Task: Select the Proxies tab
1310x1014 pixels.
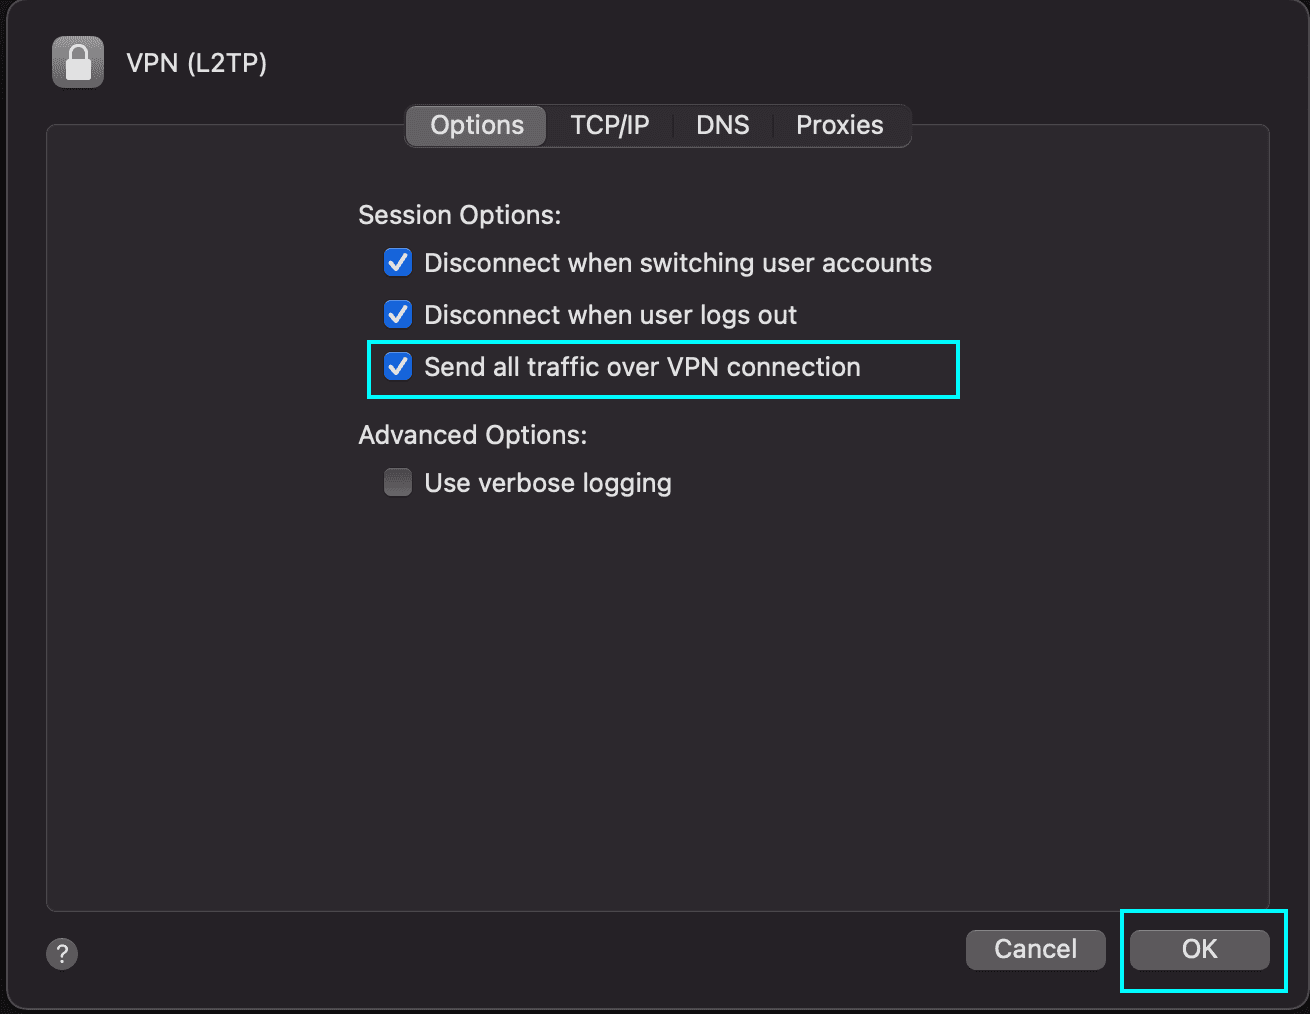Action: (x=839, y=125)
